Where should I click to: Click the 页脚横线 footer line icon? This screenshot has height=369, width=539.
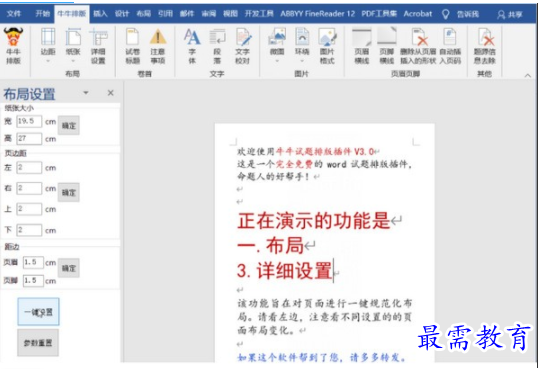[387, 37]
